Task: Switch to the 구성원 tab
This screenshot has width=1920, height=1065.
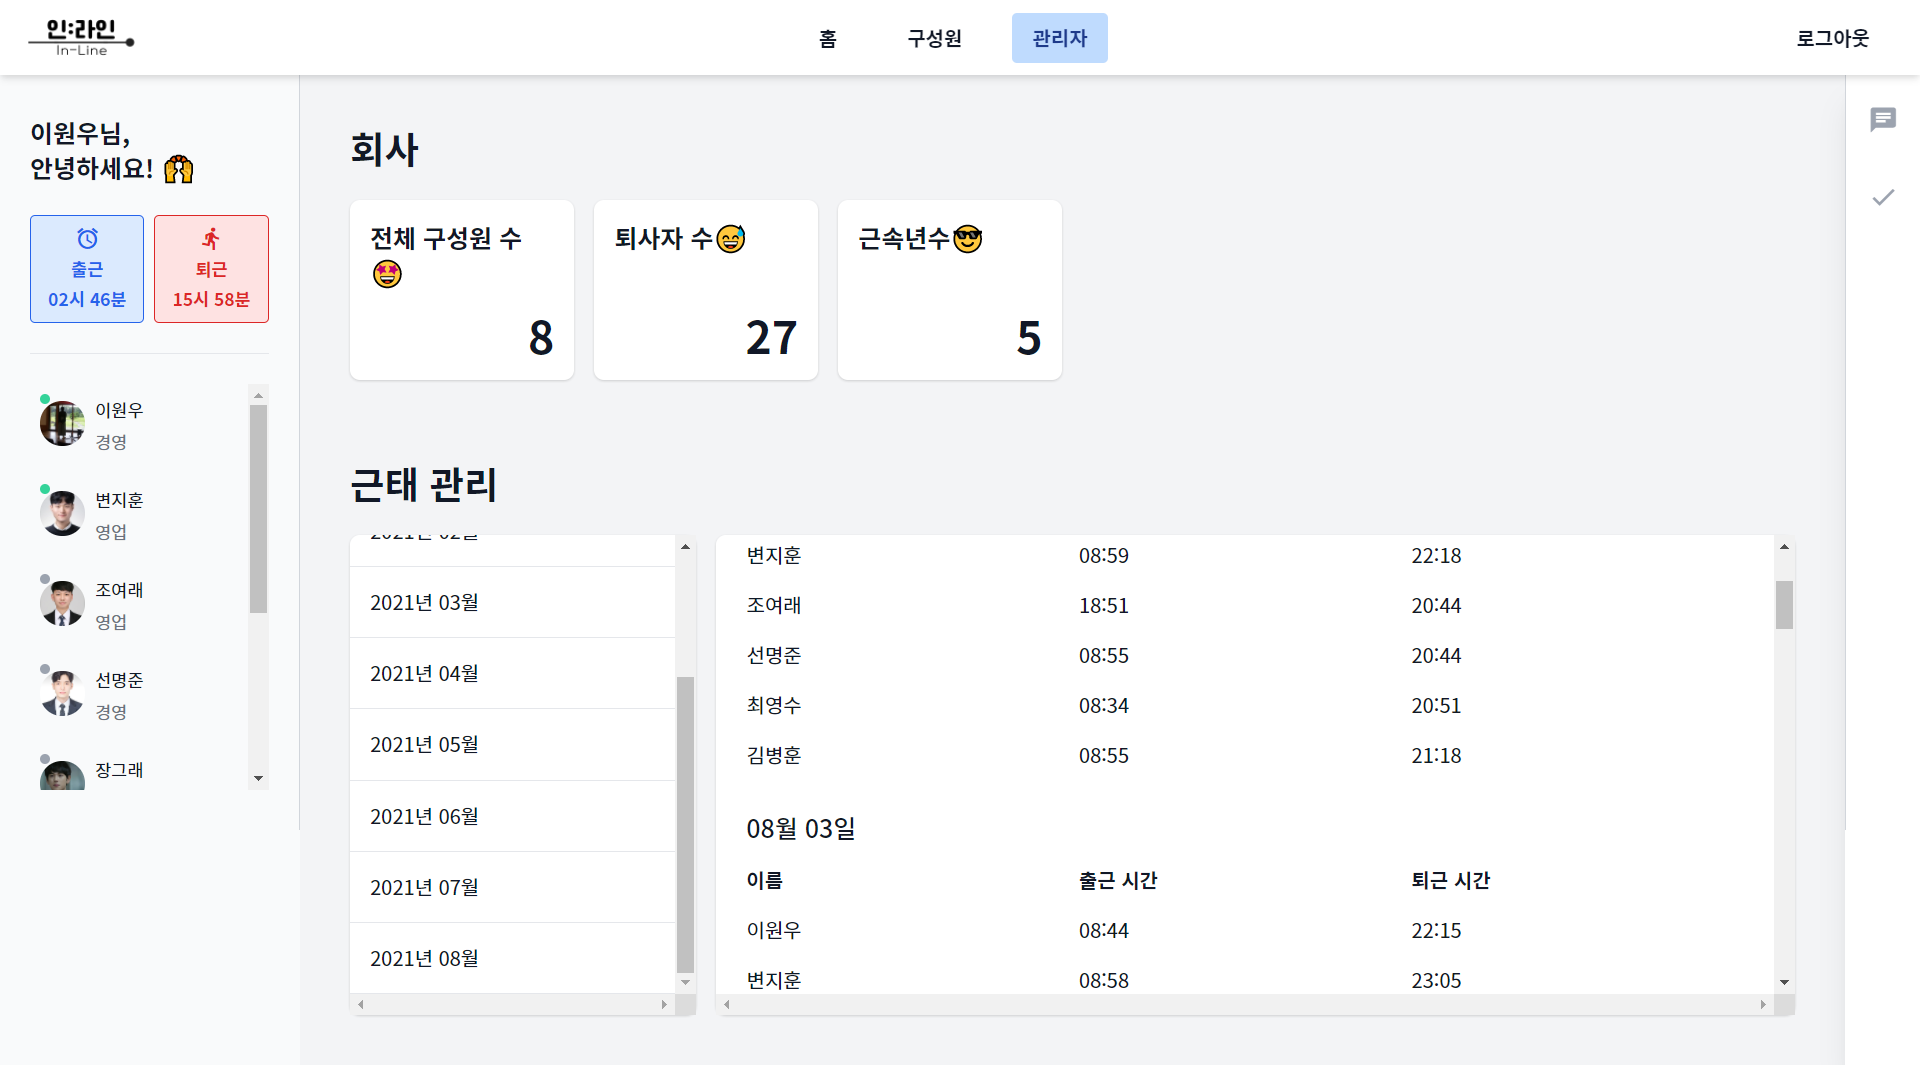Action: click(932, 37)
